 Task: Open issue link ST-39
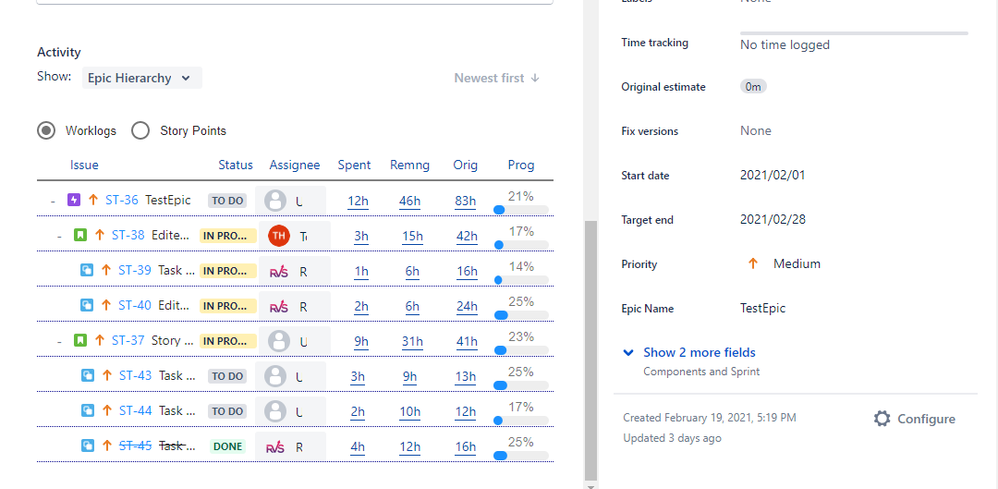pyautogui.click(x=135, y=270)
